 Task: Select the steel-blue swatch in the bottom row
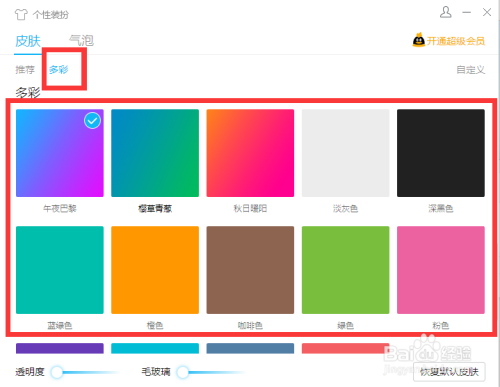[250, 348]
